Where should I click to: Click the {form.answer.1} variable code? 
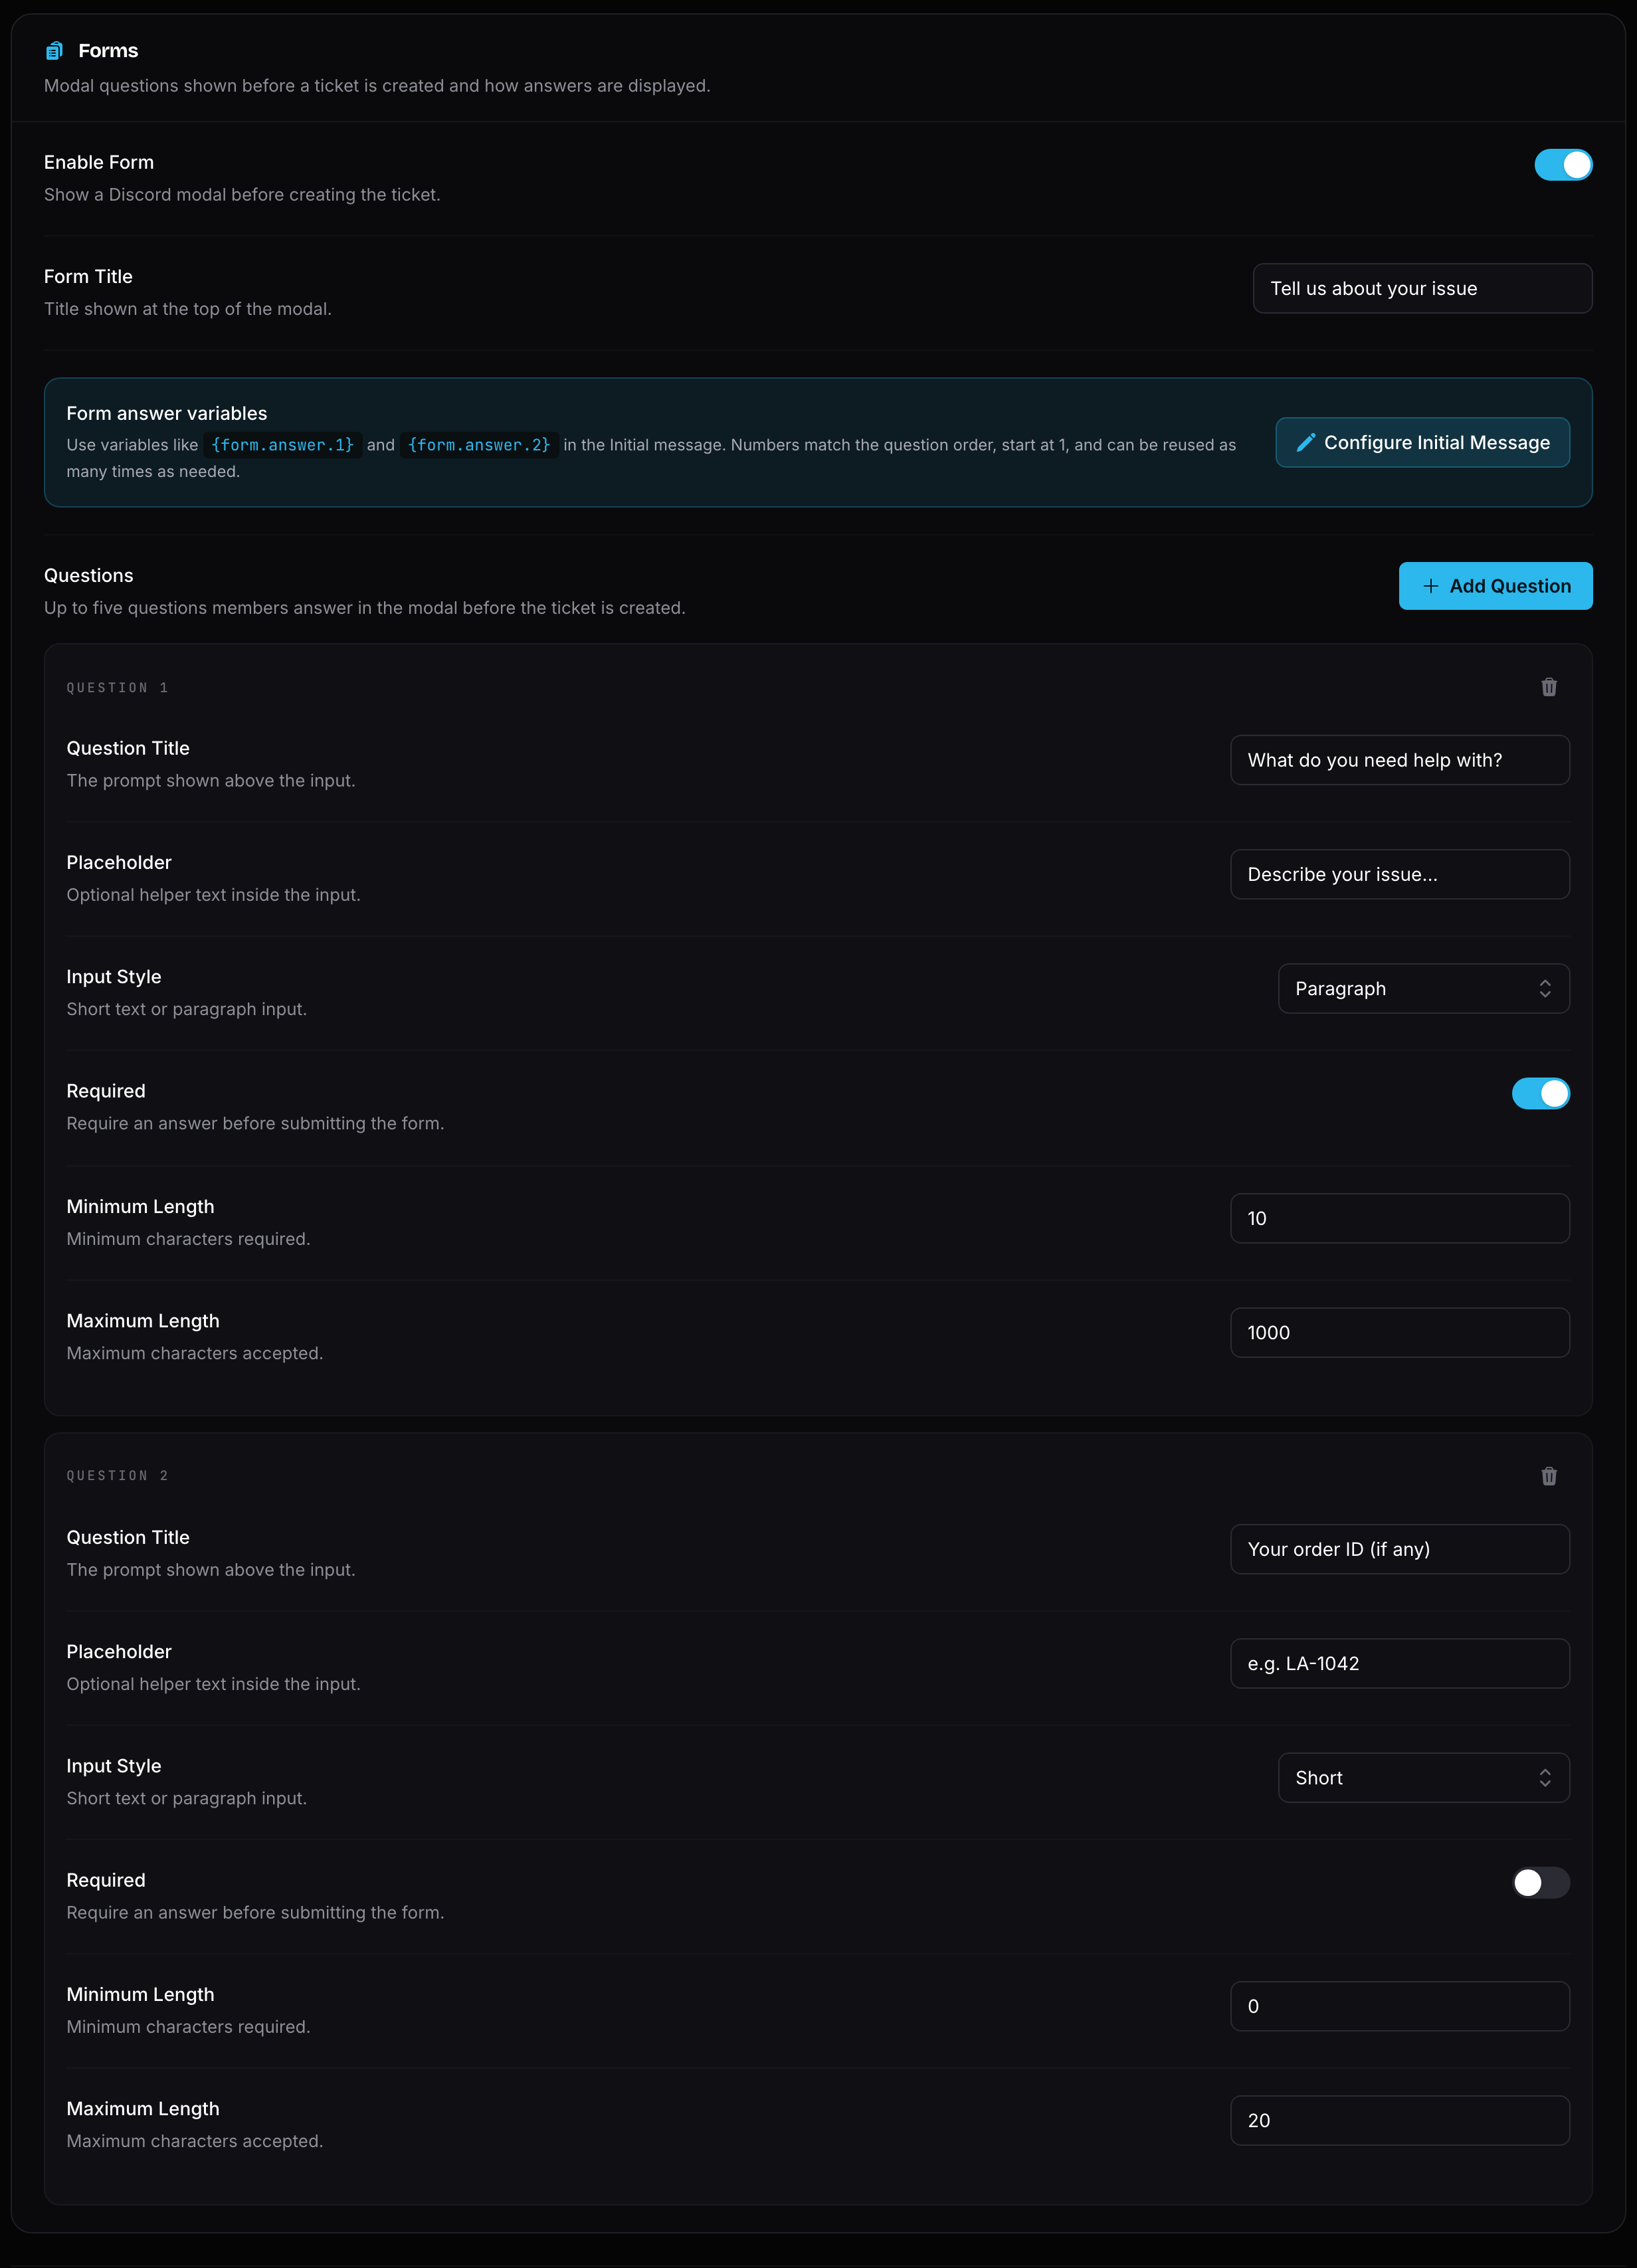pos(282,445)
